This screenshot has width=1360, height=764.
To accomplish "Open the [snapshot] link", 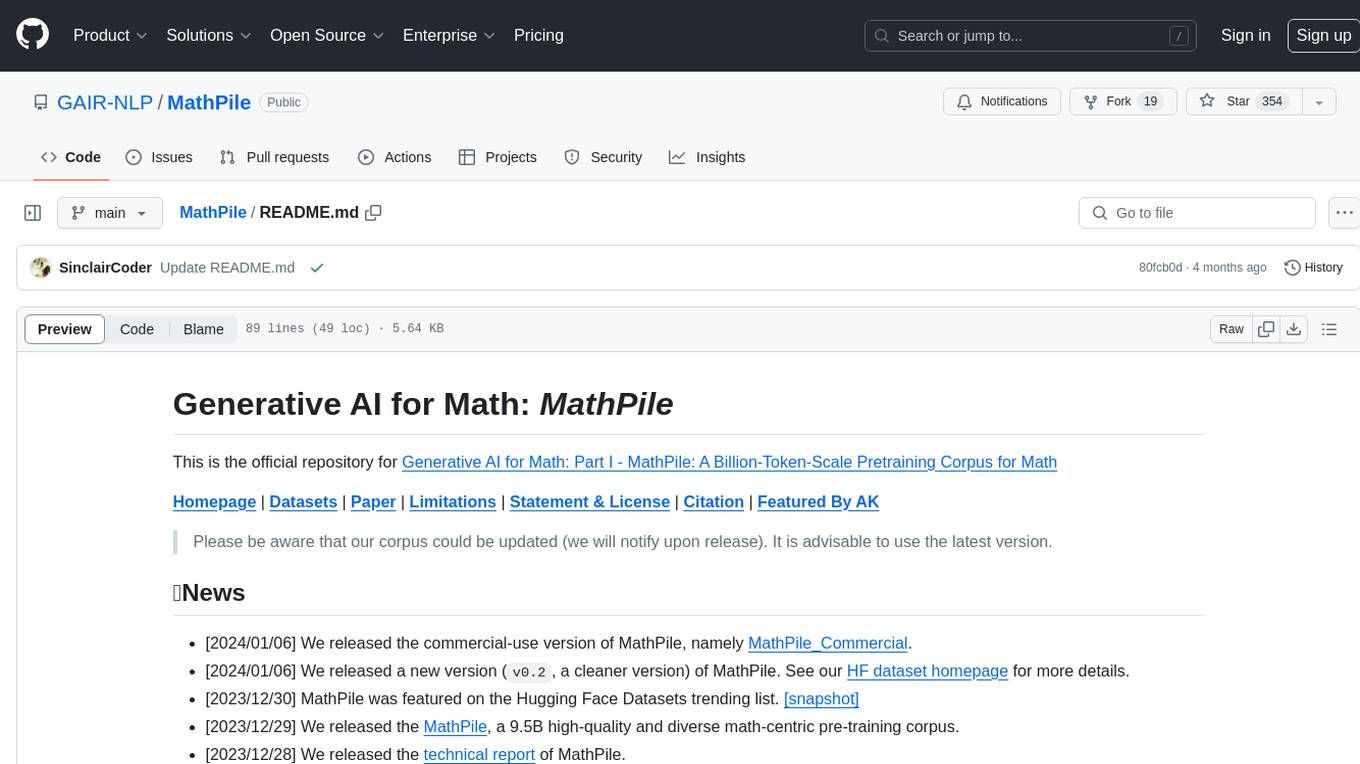I will click(821, 699).
